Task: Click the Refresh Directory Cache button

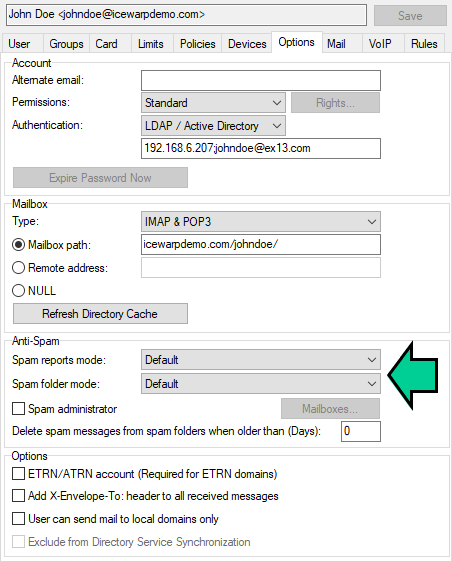Action: pyautogui.click(x=100, y=314)
